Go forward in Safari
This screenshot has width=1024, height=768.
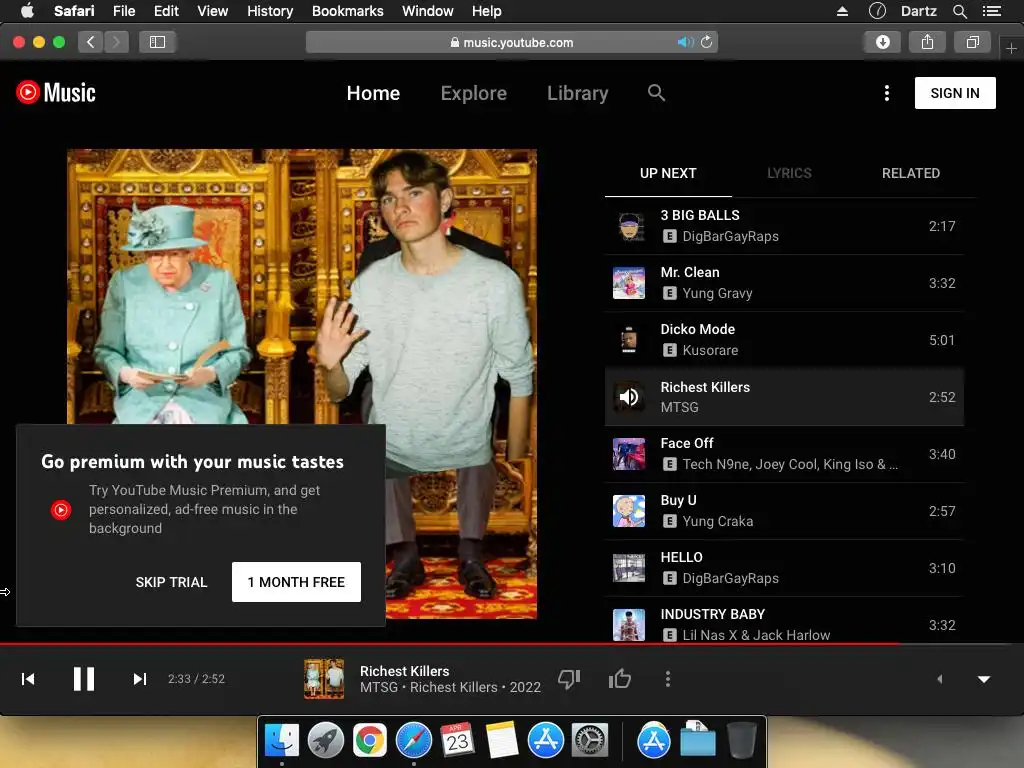[x=116, y=42]
